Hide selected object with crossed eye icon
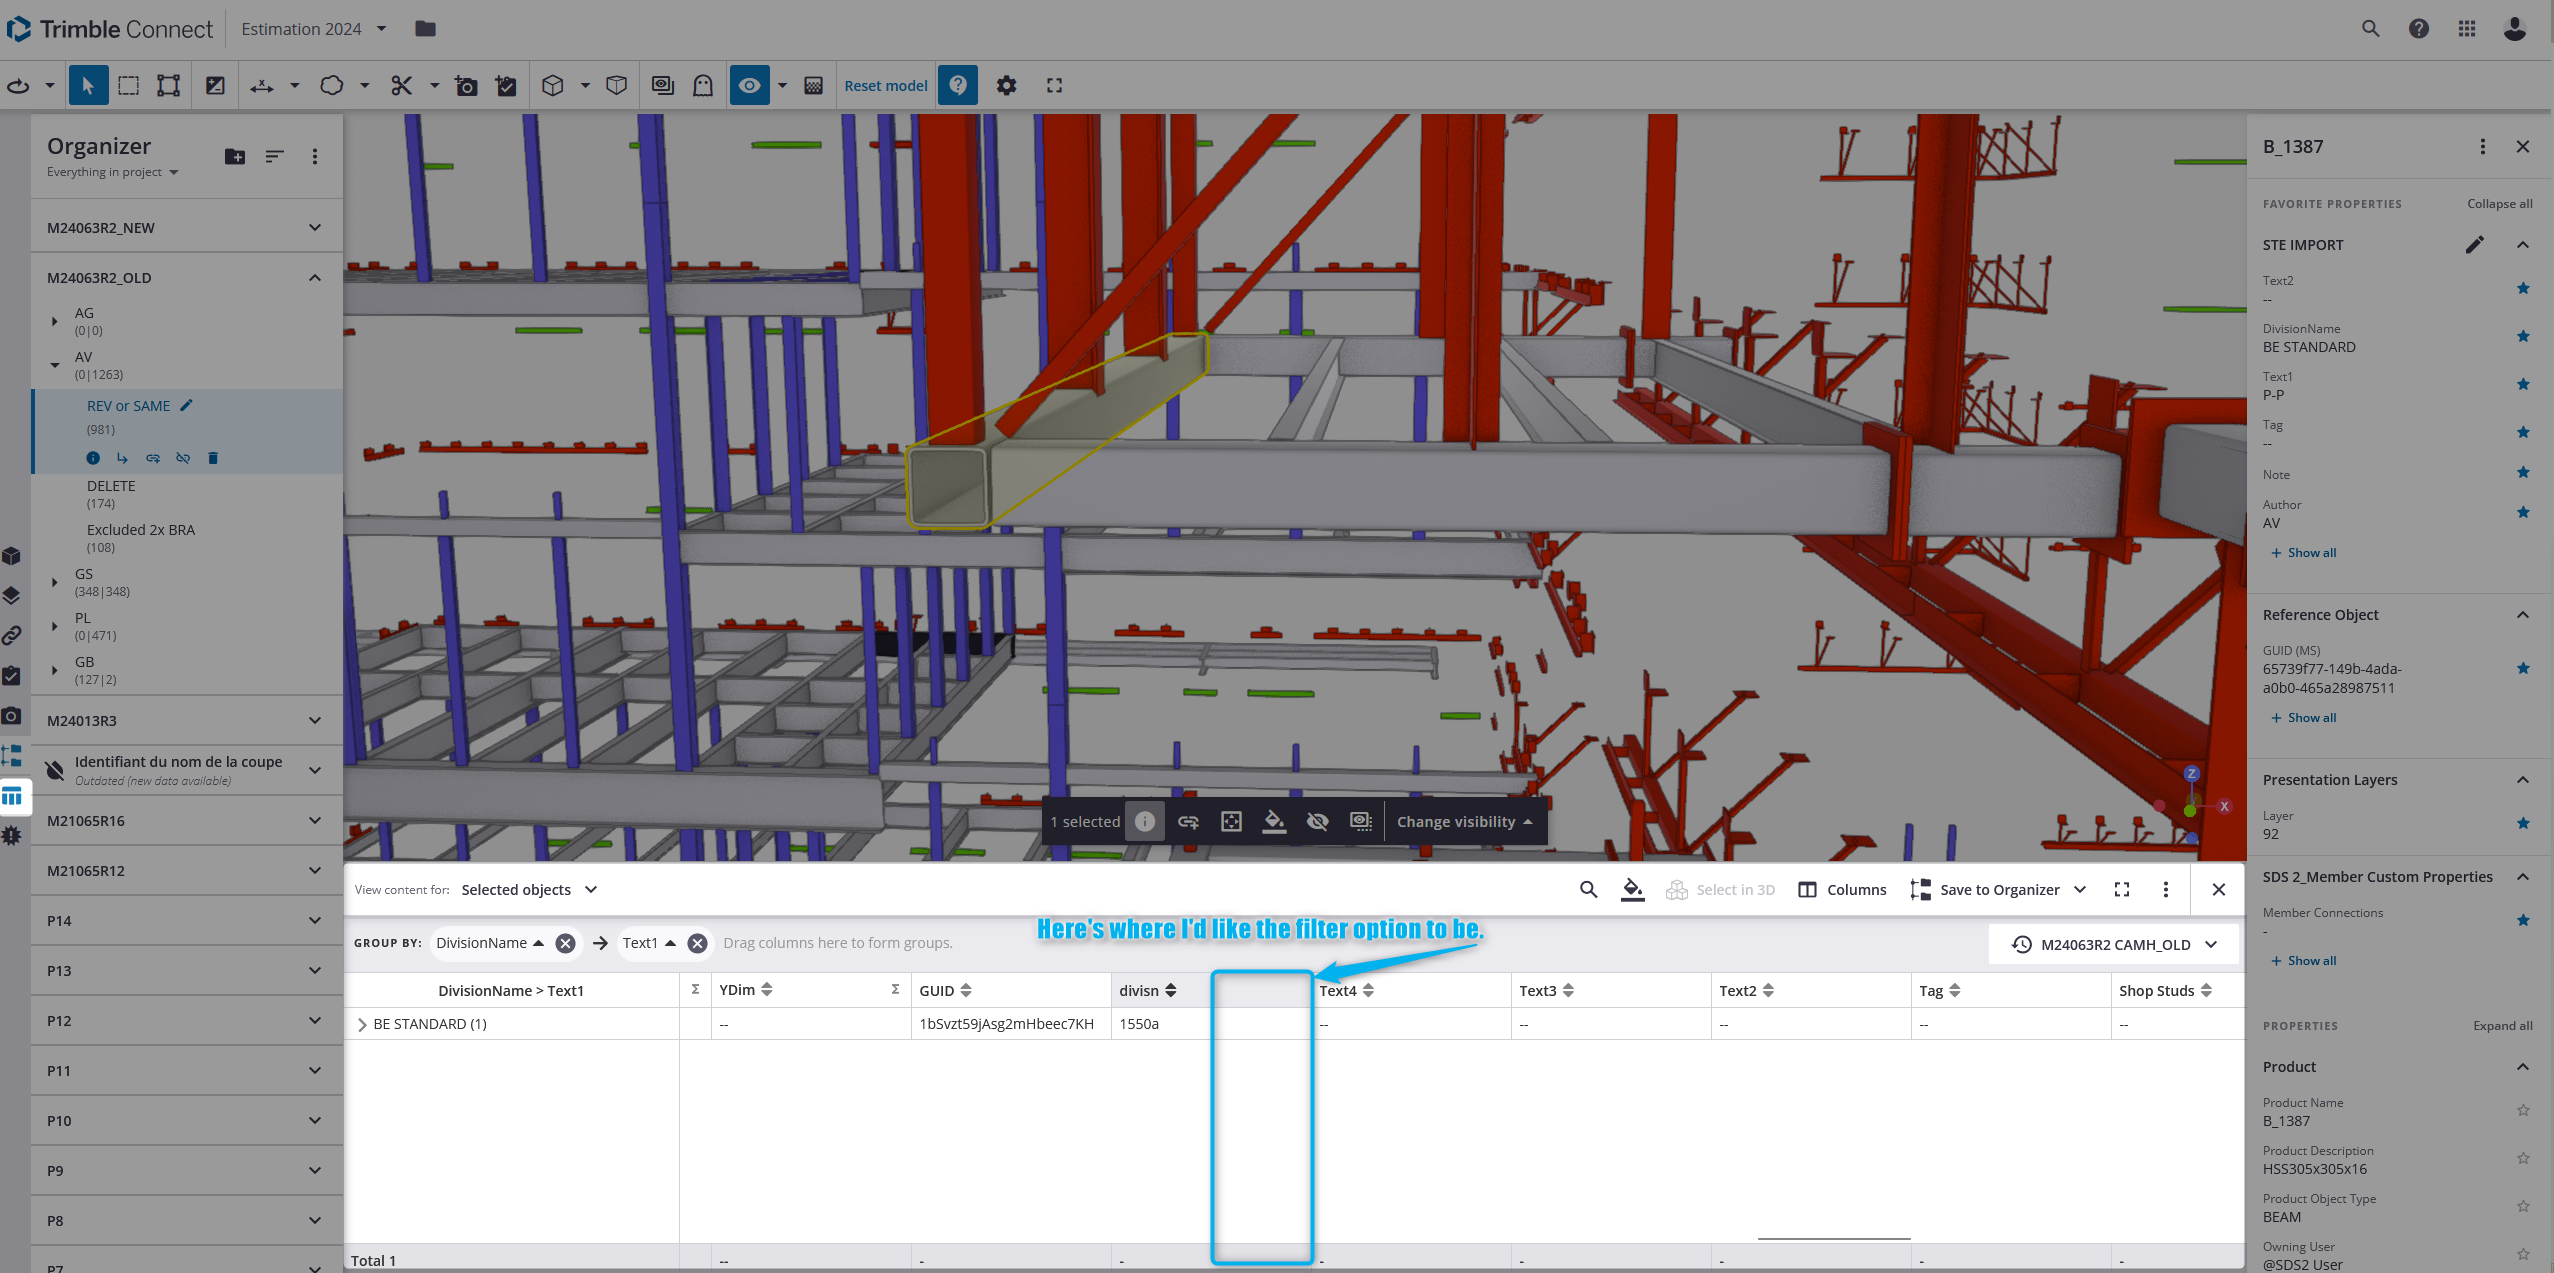Image resolution: width=2554 pixels, height=1273 pixels. click(x=1317, y=822)
